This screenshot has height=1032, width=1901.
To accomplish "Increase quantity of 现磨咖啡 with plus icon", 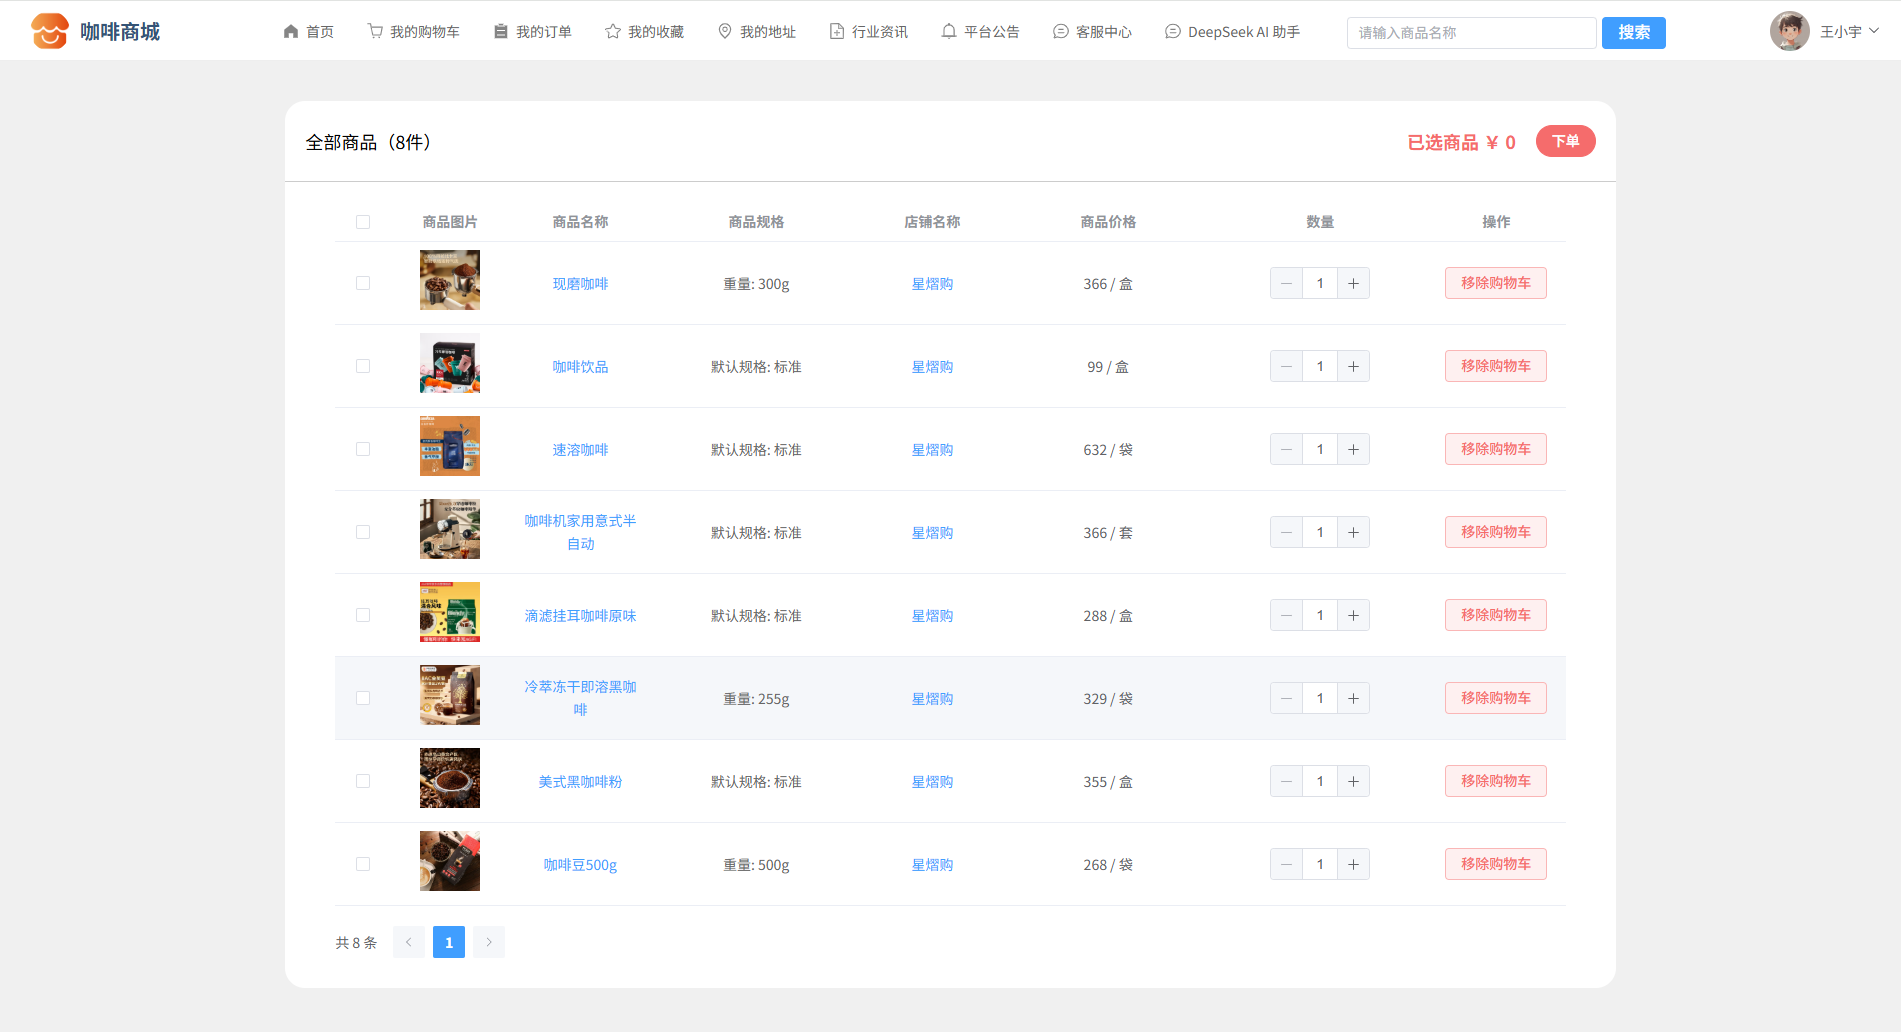I will tap(1353, 284).
